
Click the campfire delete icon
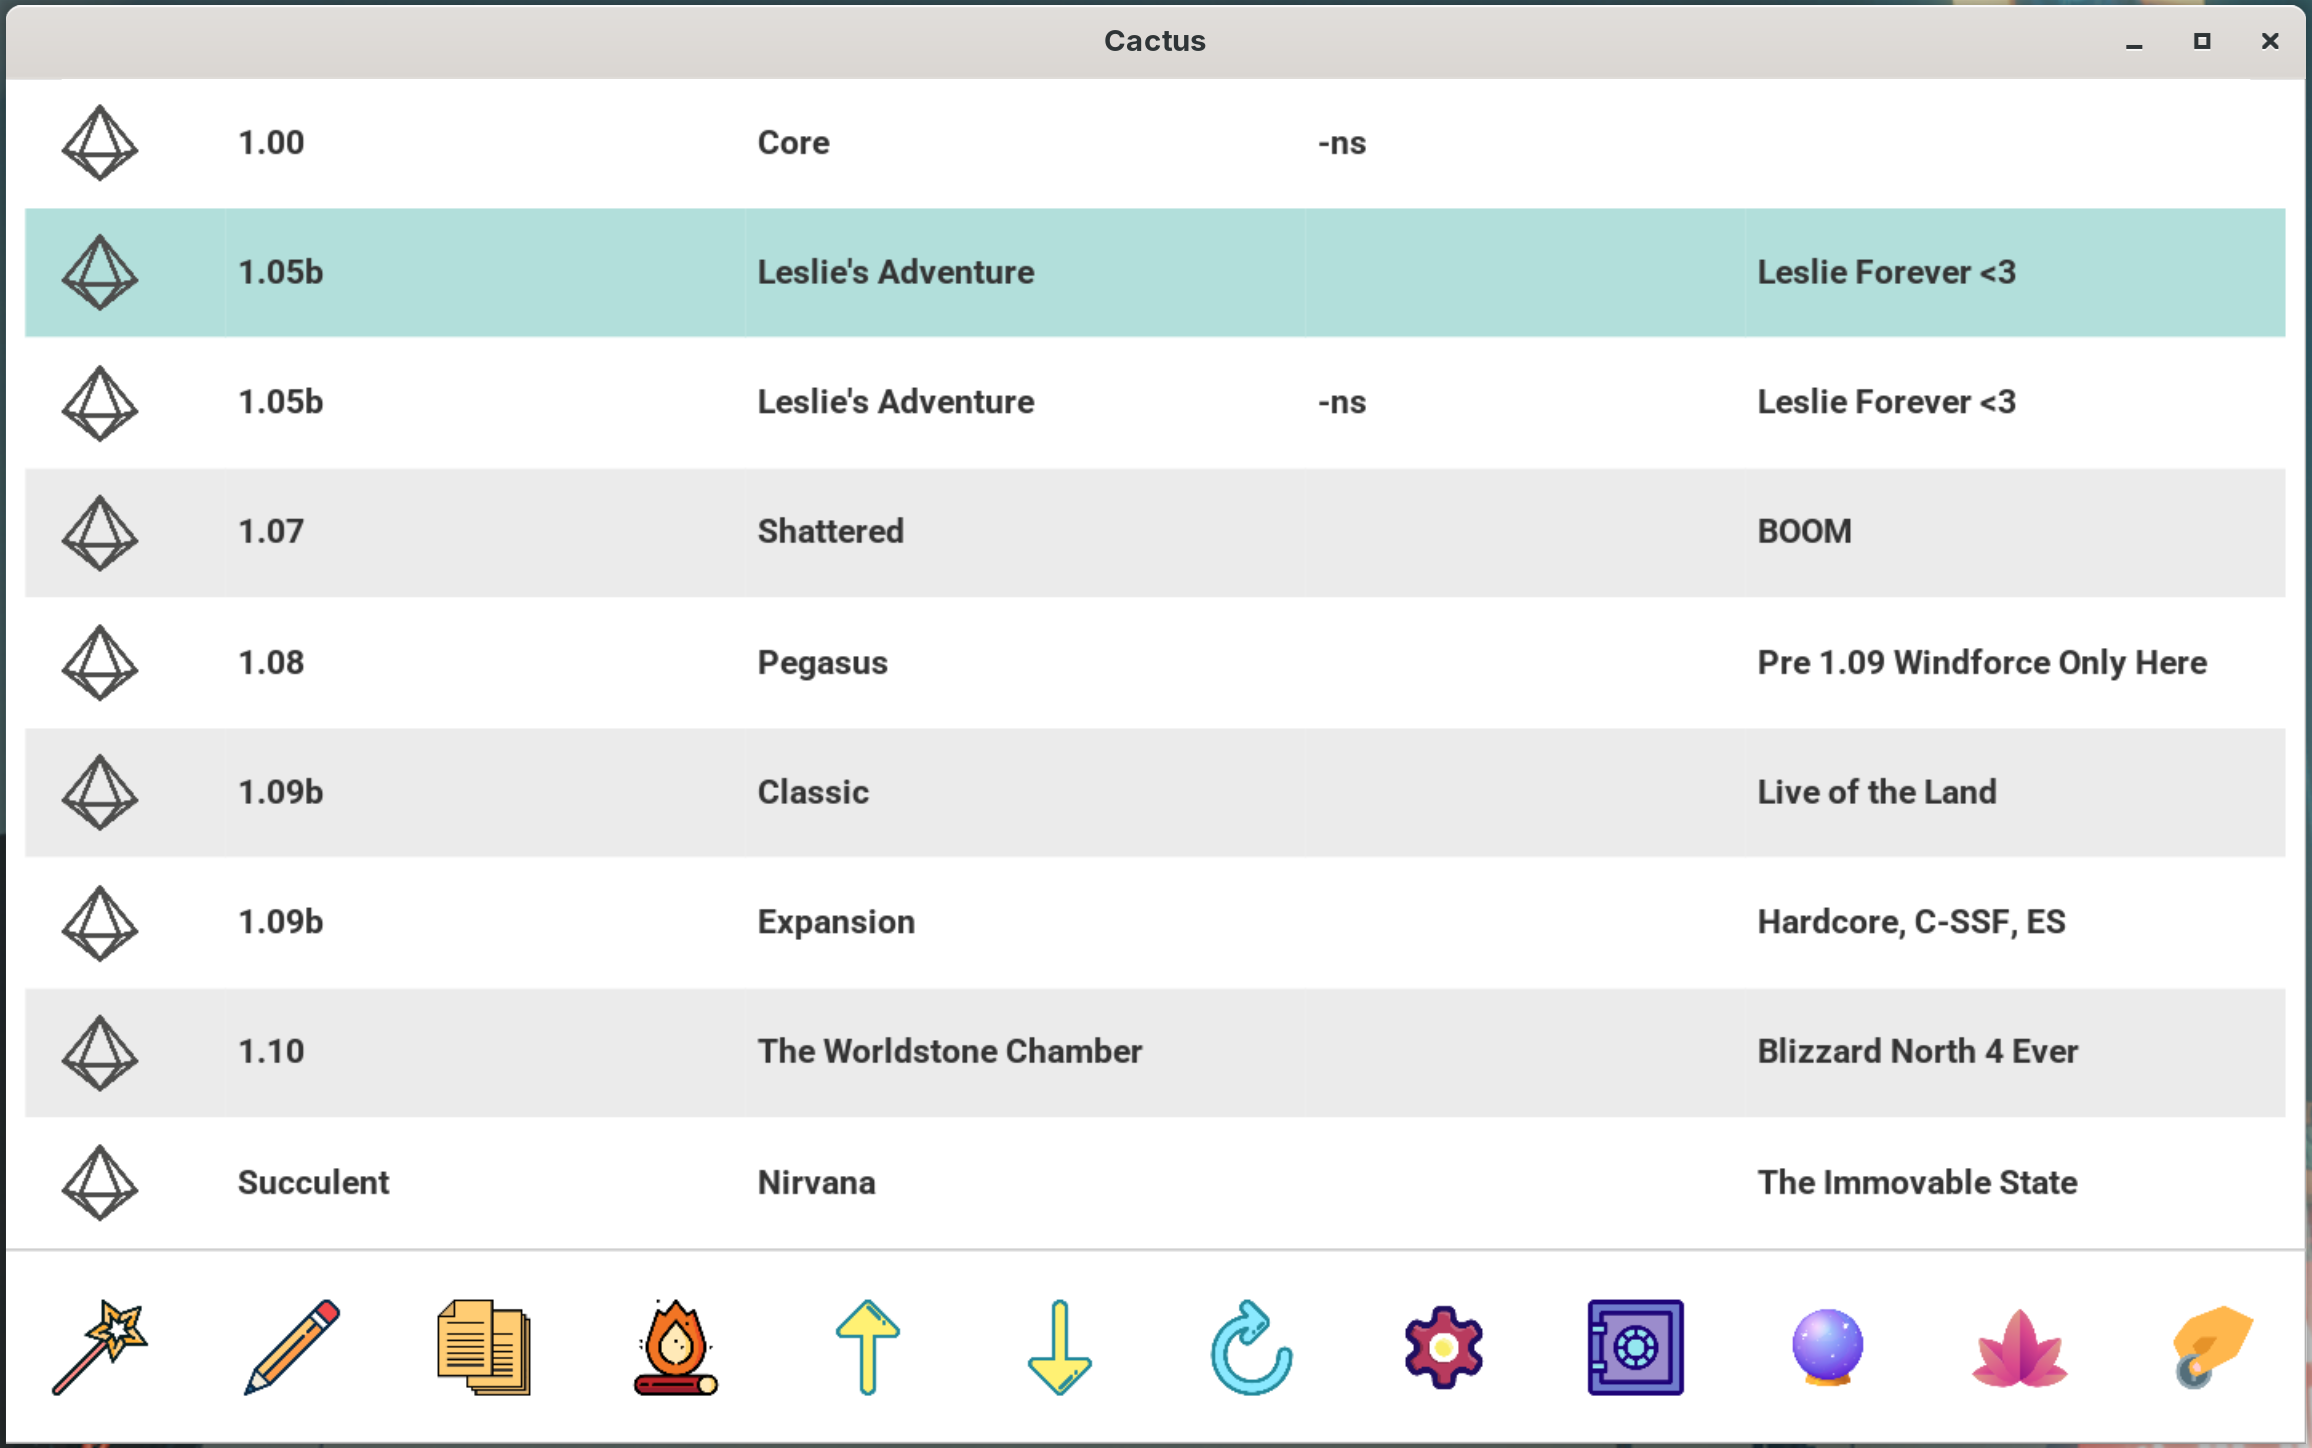point(676,1347)
